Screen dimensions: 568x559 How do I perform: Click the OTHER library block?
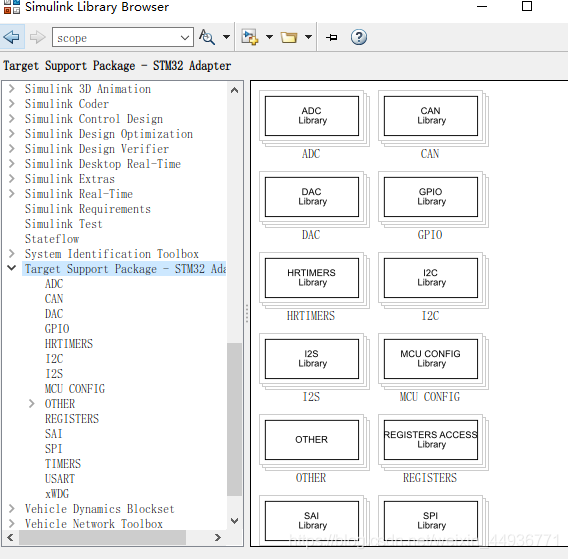pos(312,440)
